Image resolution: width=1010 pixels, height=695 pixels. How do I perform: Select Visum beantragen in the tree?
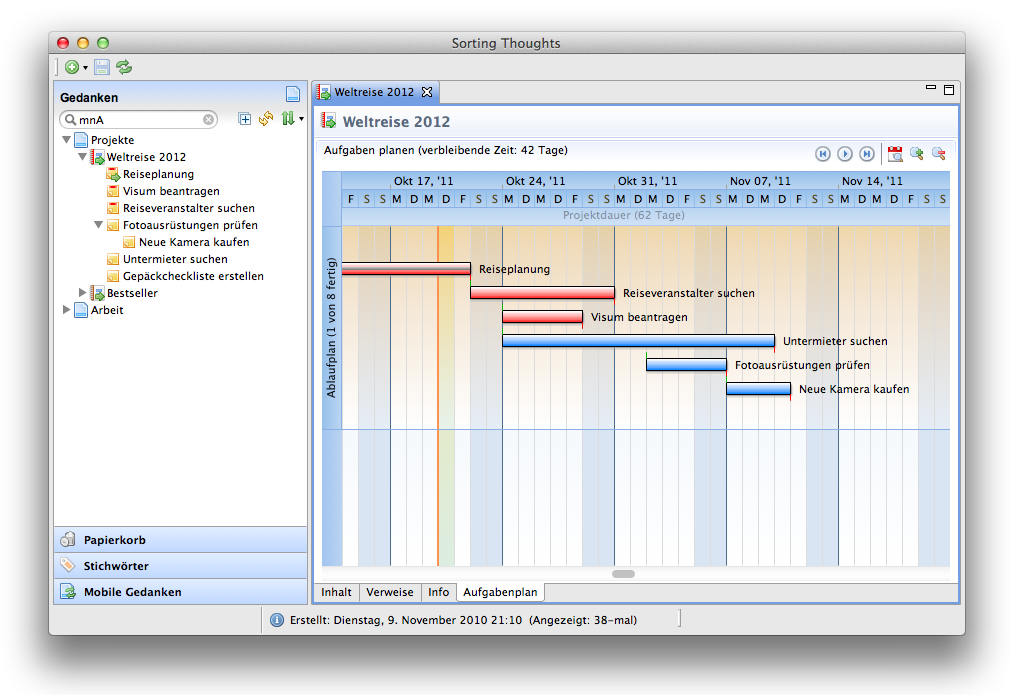pyautogui.click(x=171, y=191)
